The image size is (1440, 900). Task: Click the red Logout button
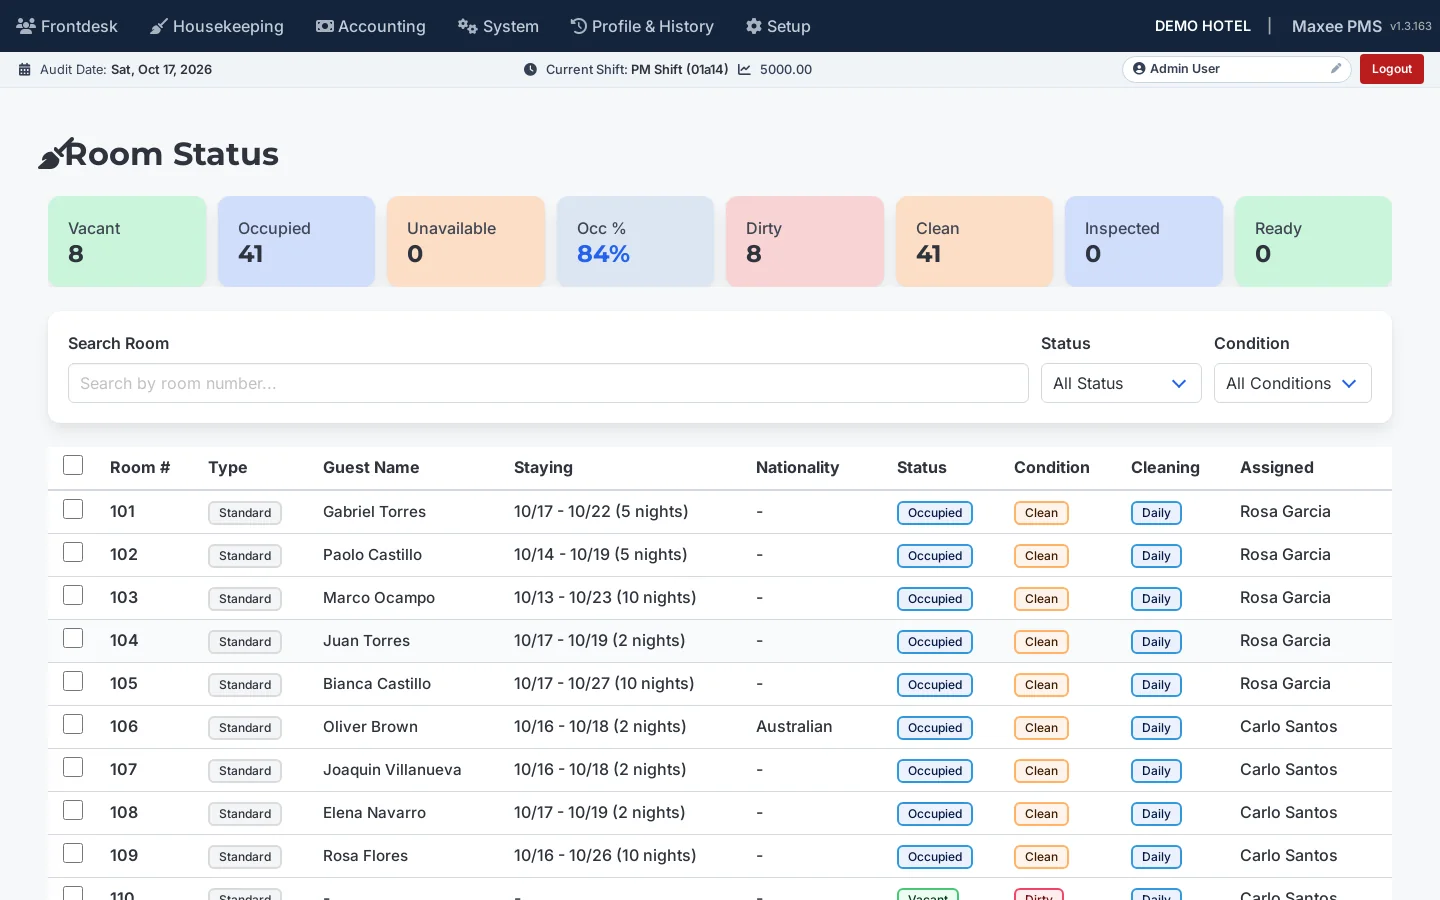coord(1391,69)
